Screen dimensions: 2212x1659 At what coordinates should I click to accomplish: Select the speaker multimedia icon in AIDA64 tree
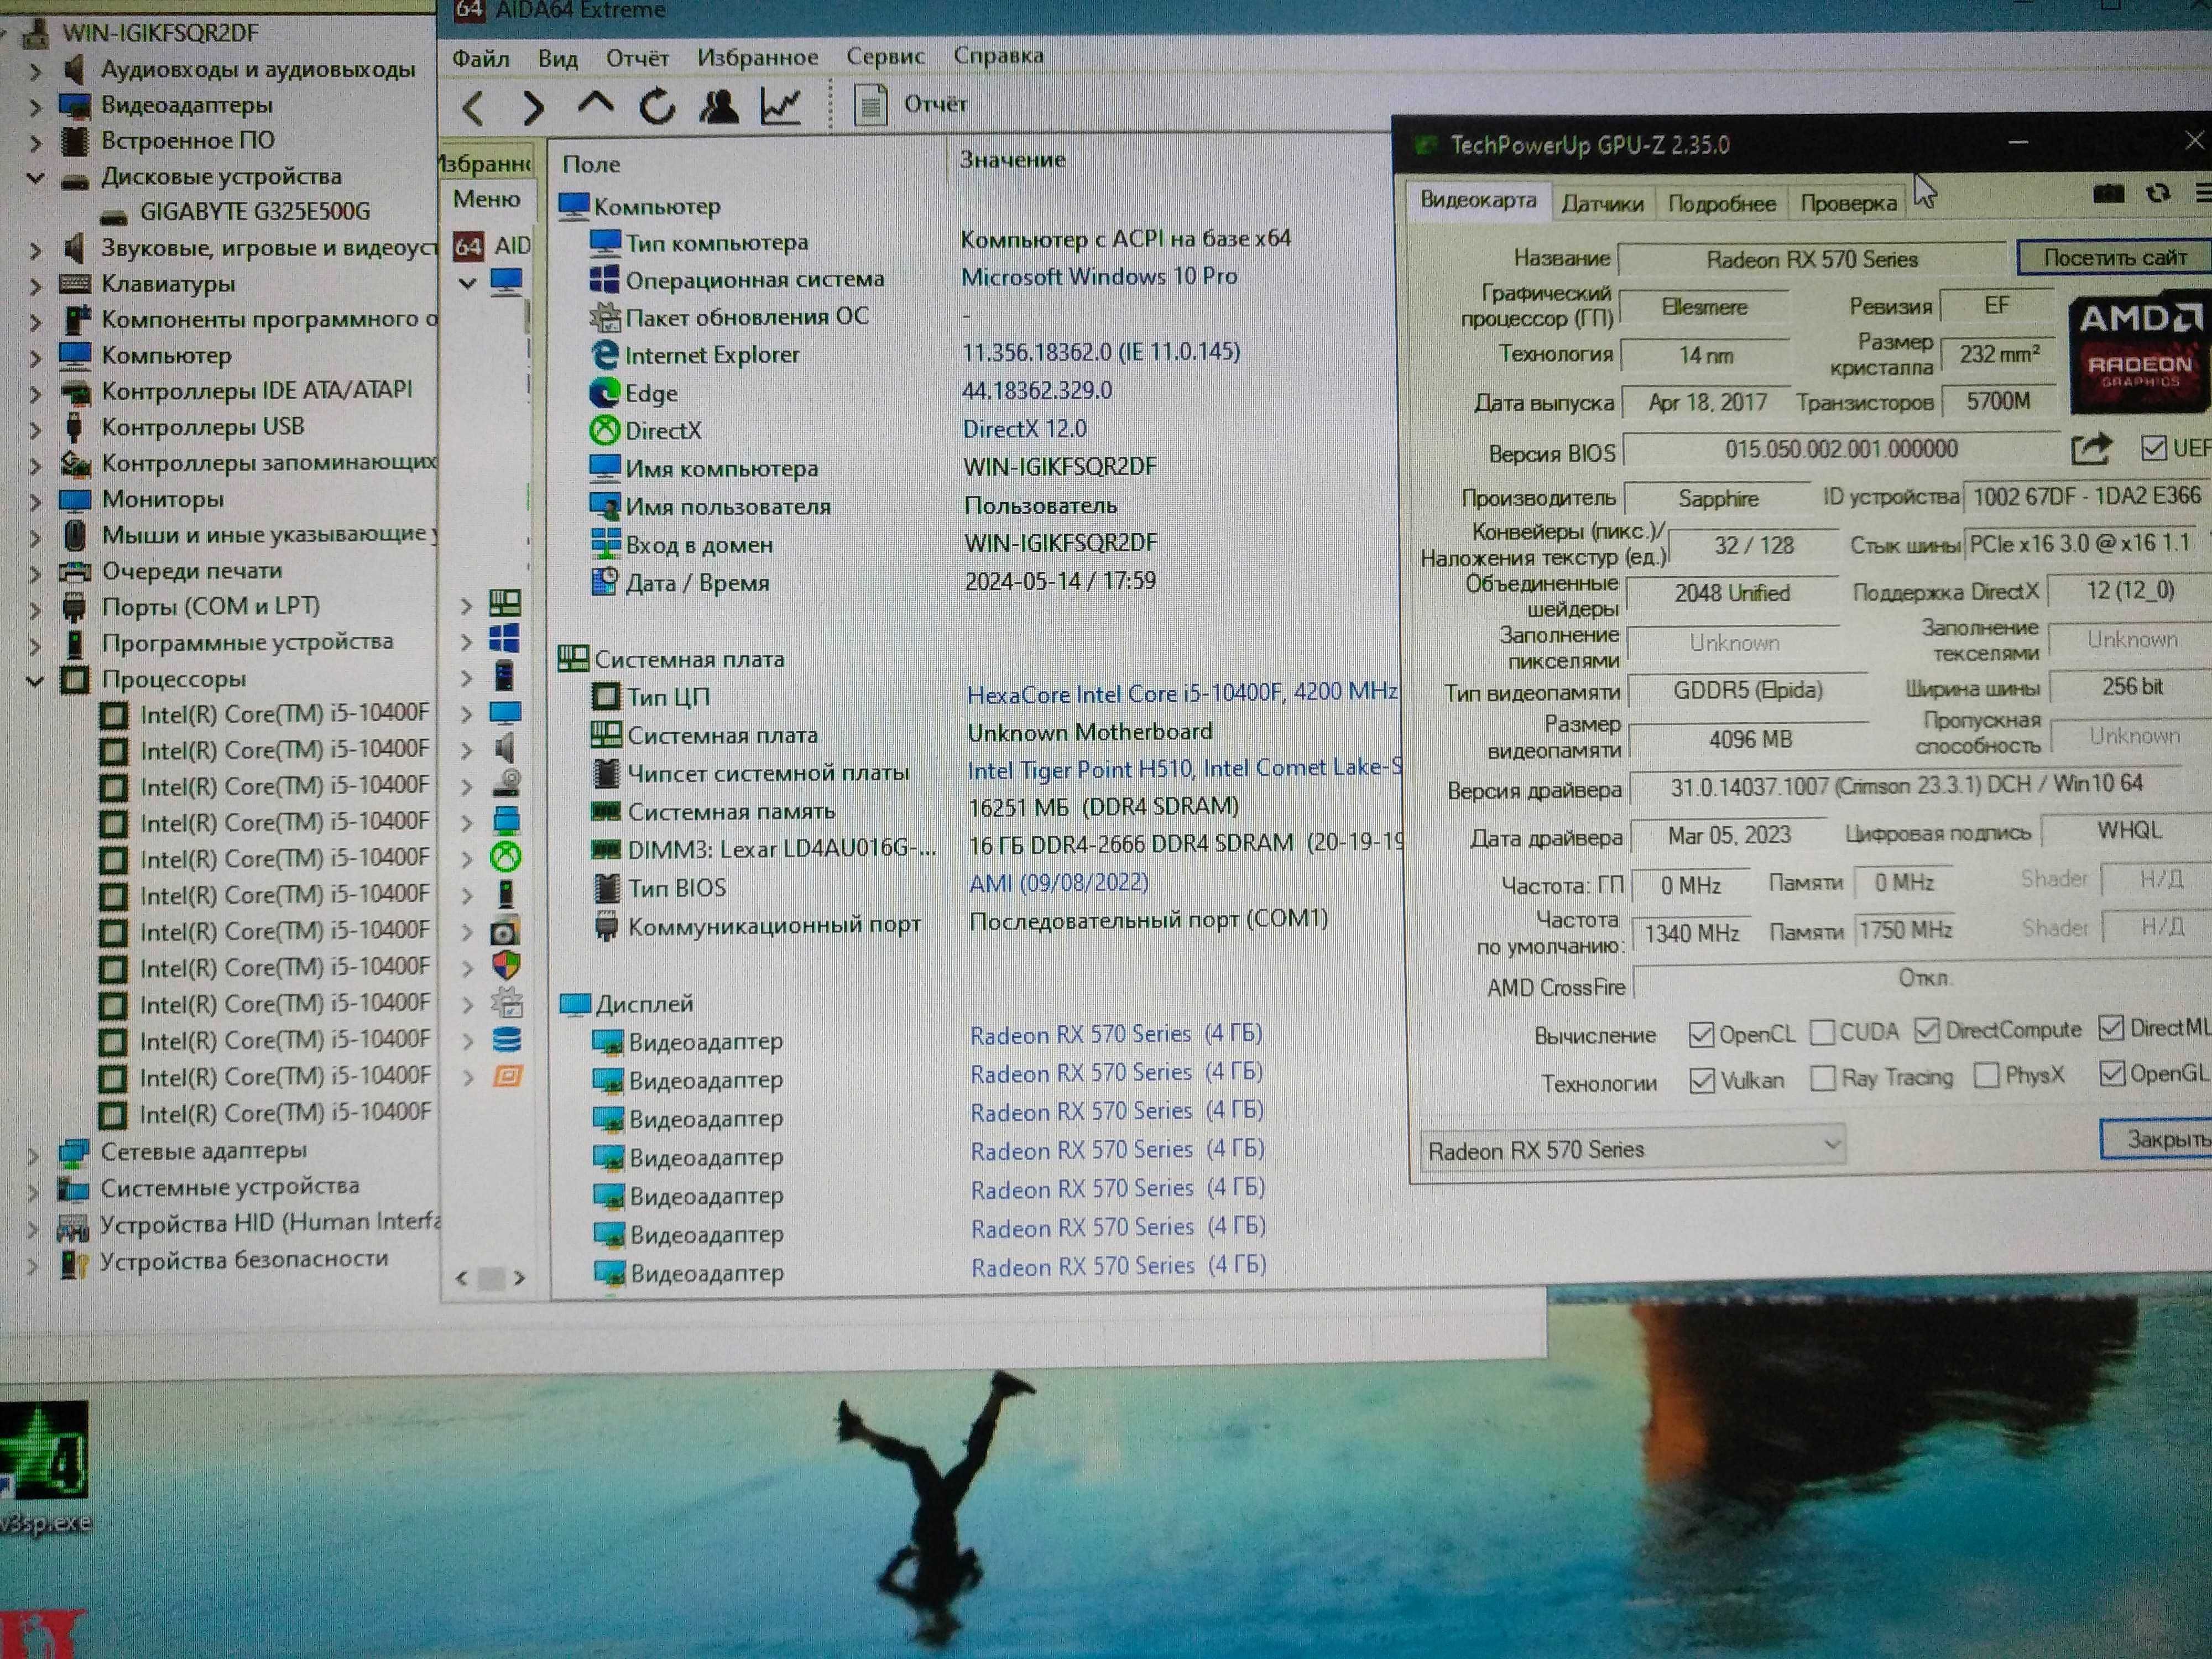(x=505, y=748)
